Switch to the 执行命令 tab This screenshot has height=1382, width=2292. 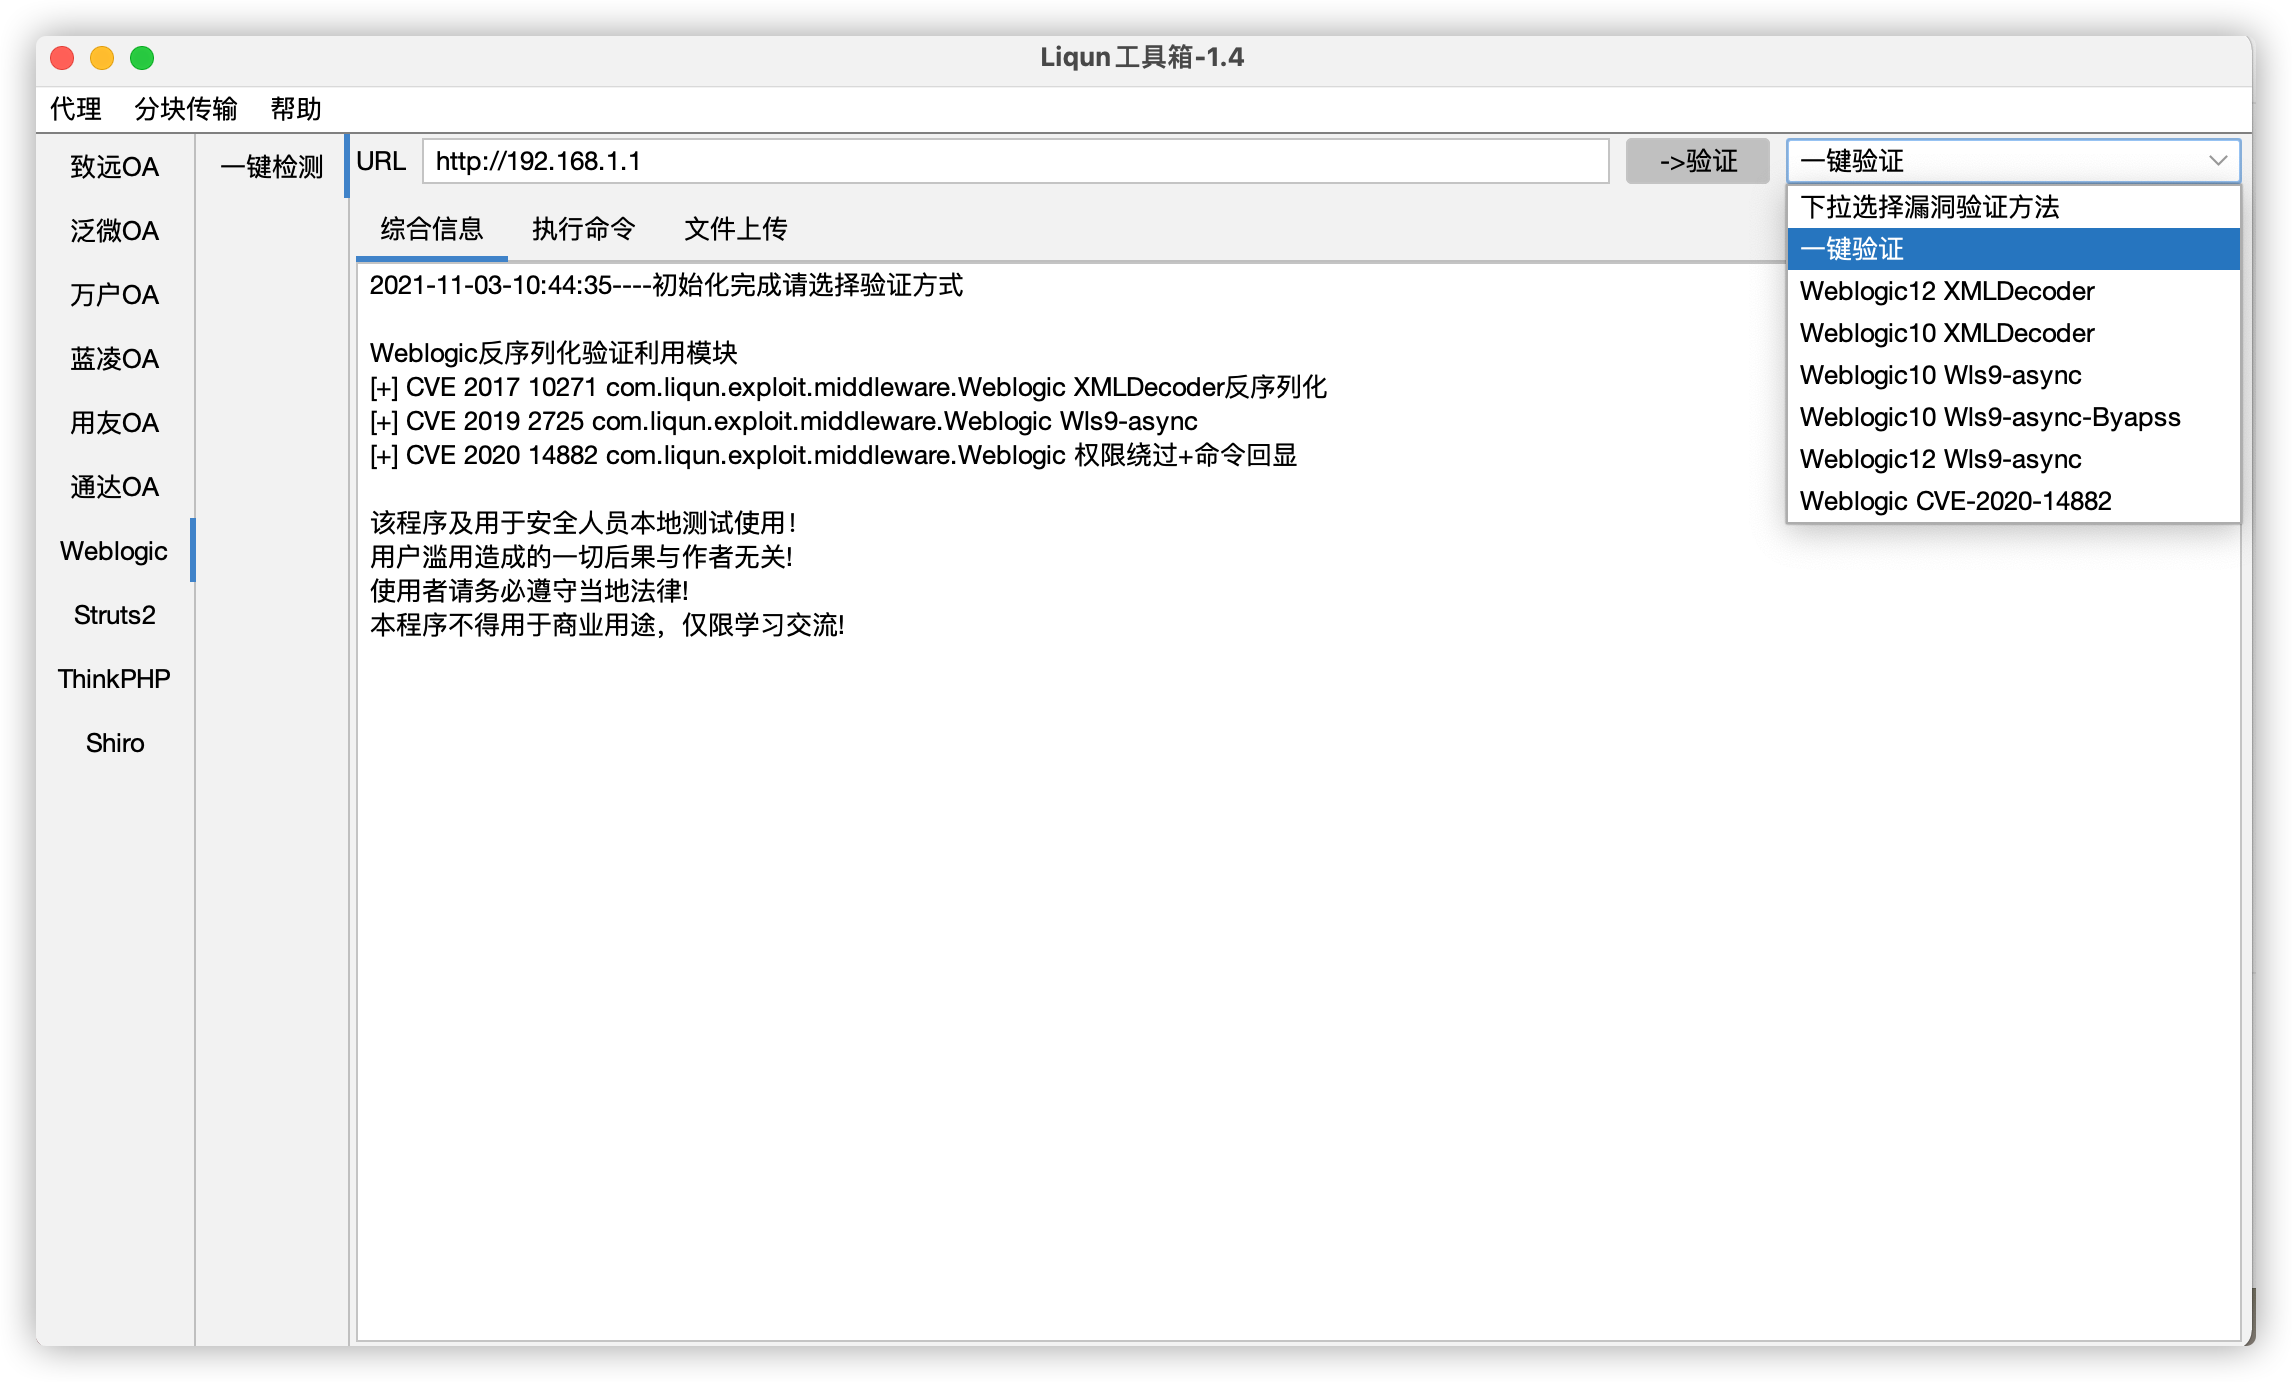point(583,229)
